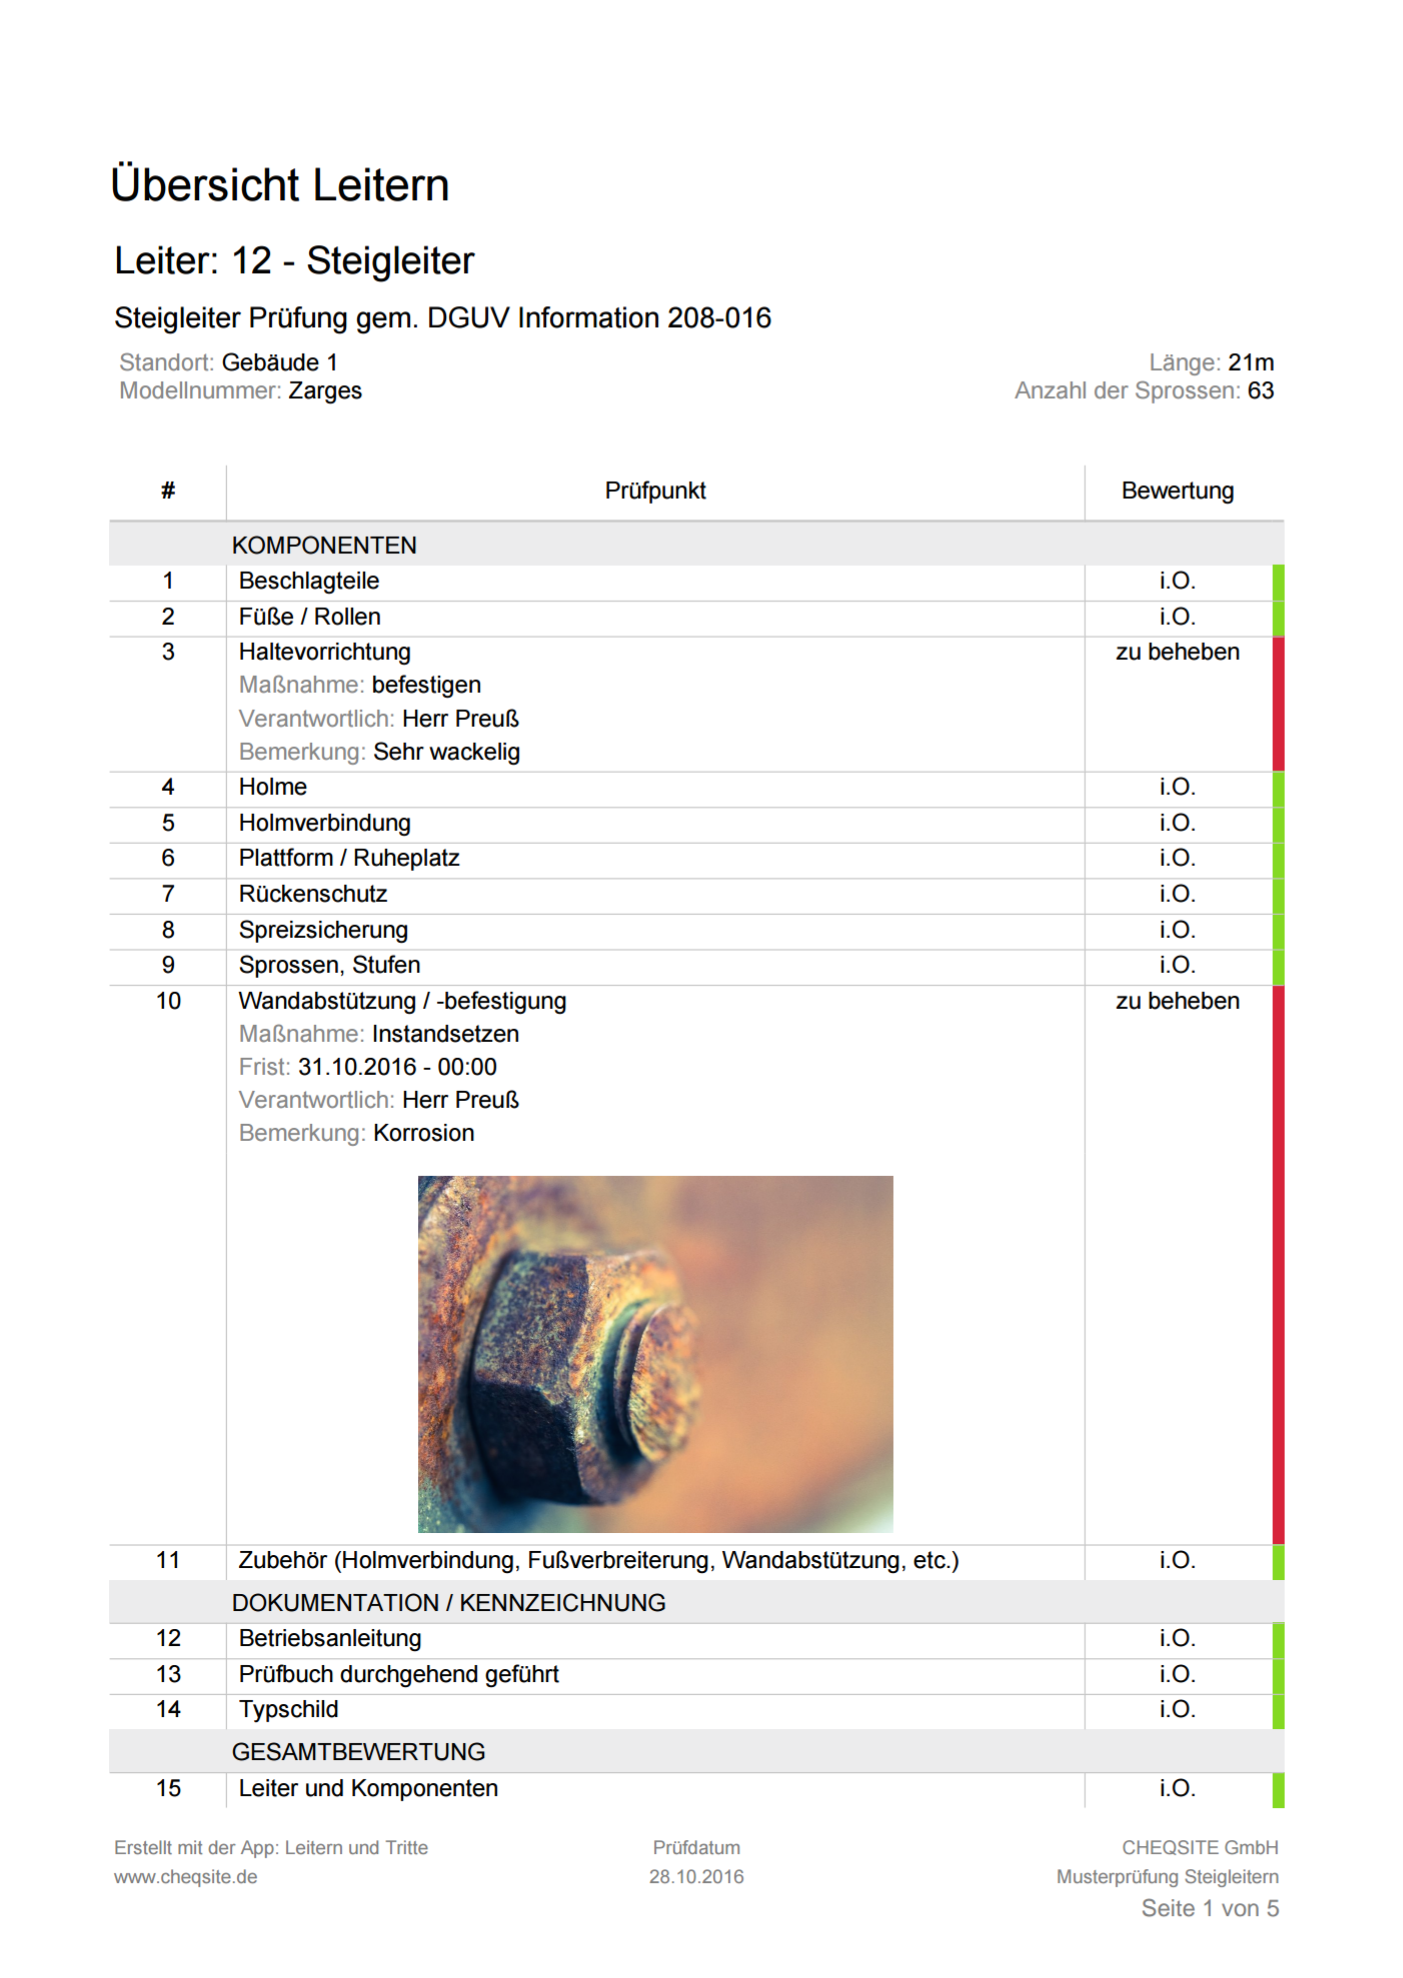Click the green status bar for Typschild
Image resolution: width=1403 pixels, height=1978 pixels.
click(x=1277, y=1710)
